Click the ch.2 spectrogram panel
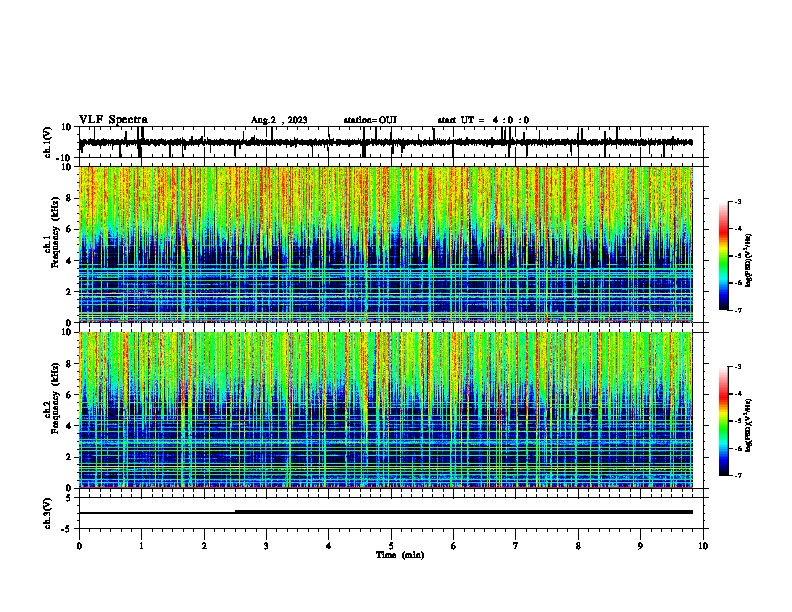Screen dimensions: 792x612 click(x=386, y=410)
